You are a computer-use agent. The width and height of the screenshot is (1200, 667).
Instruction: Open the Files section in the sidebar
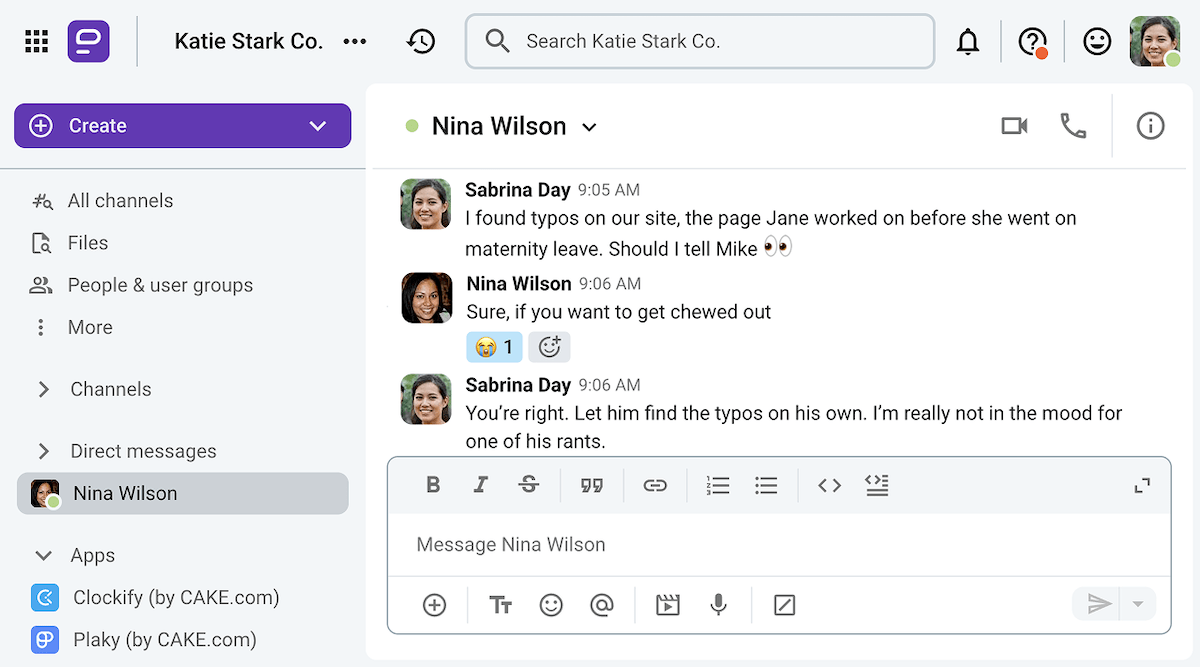87,242
